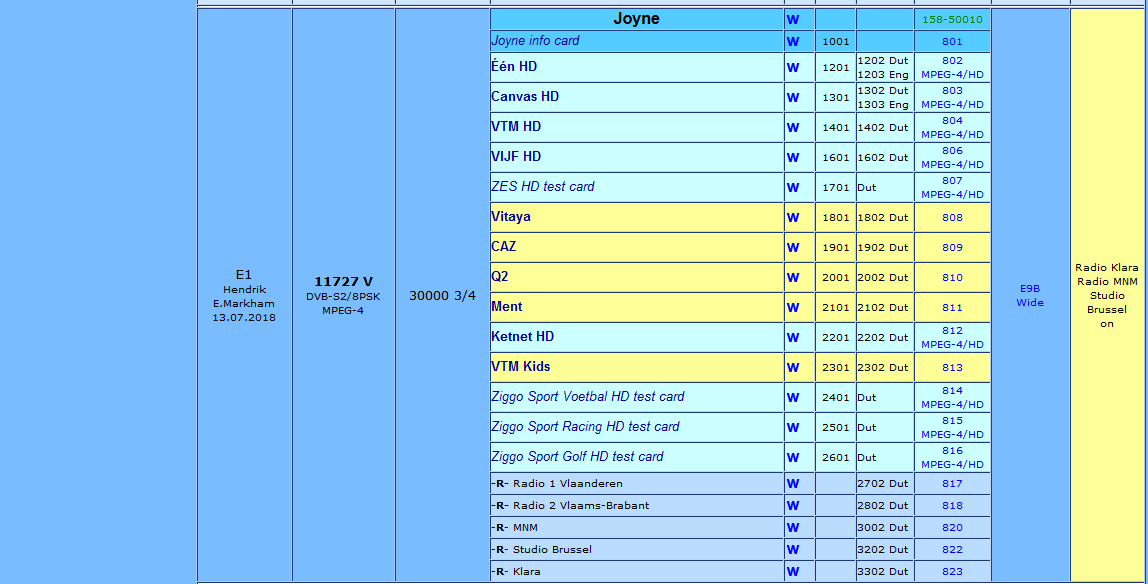The width and height of the screenshot is (1148, 584).
Task: Select the 30000 3/4 symbol rate text
Action: click(442, 296)
